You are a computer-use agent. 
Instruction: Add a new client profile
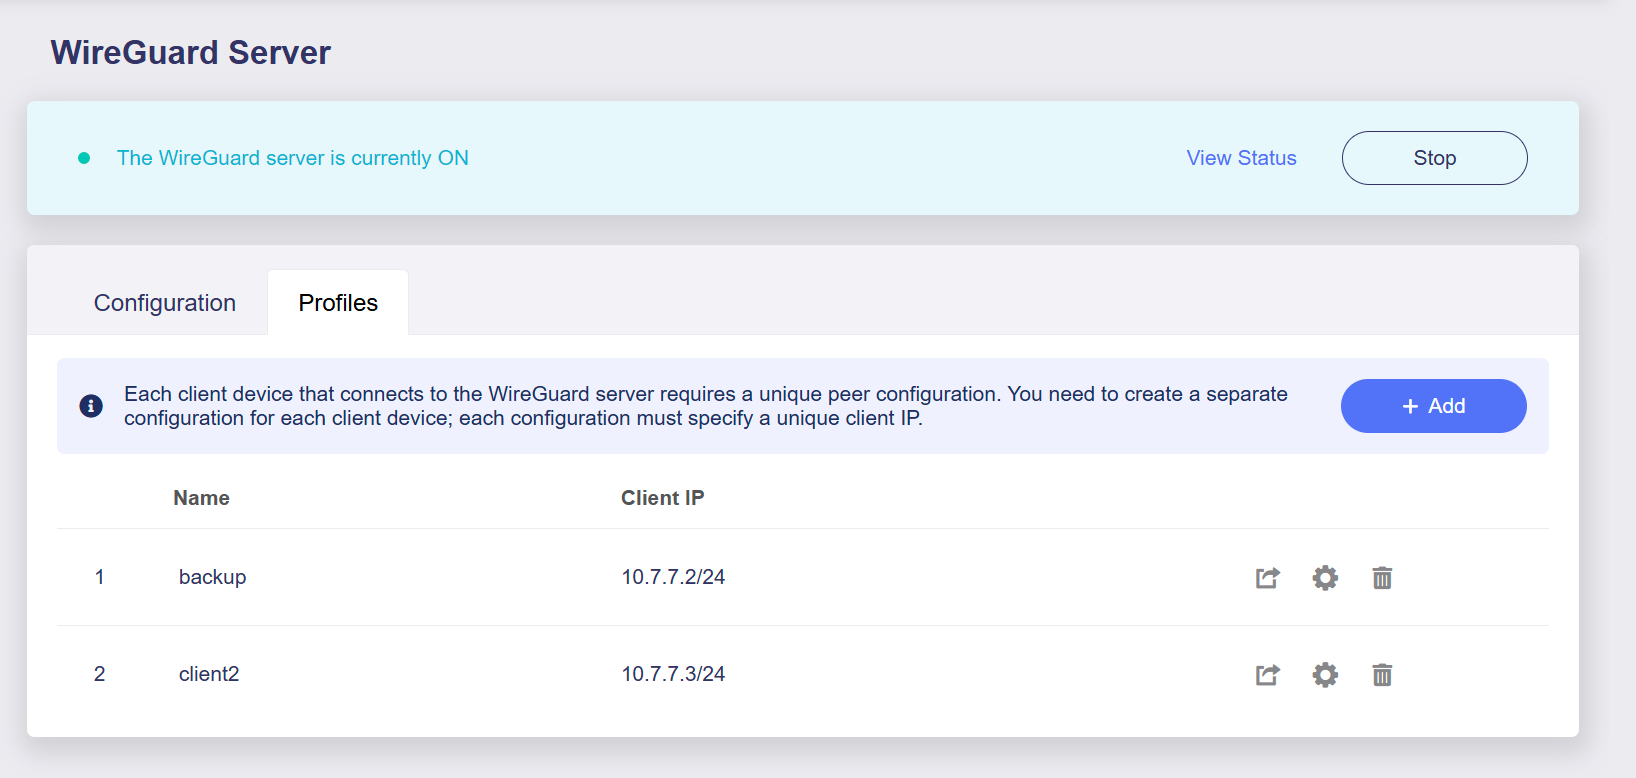pos(1433,406)
